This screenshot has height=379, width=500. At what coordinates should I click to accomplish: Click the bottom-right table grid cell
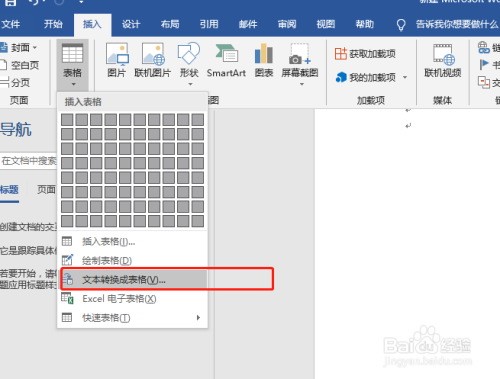(198, 221)
